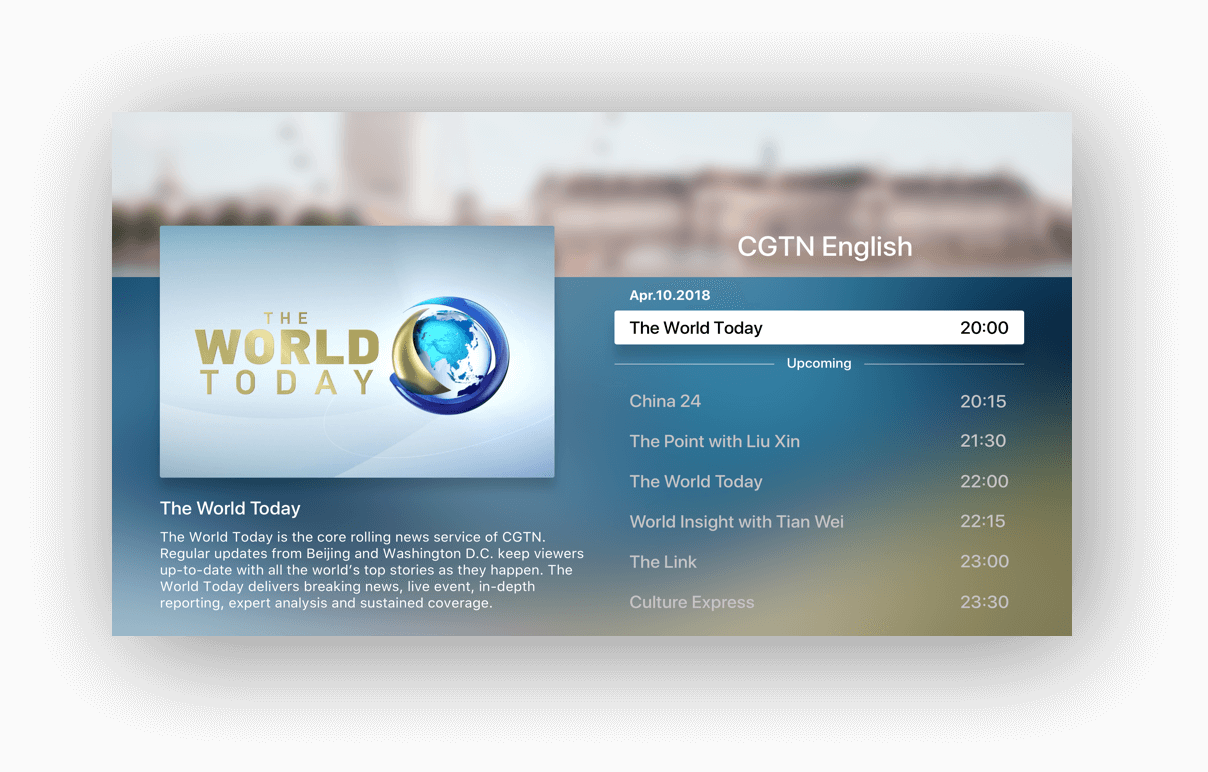Click the CGTN English channel title
The image size is (1208, 772).
click(825, 247)
